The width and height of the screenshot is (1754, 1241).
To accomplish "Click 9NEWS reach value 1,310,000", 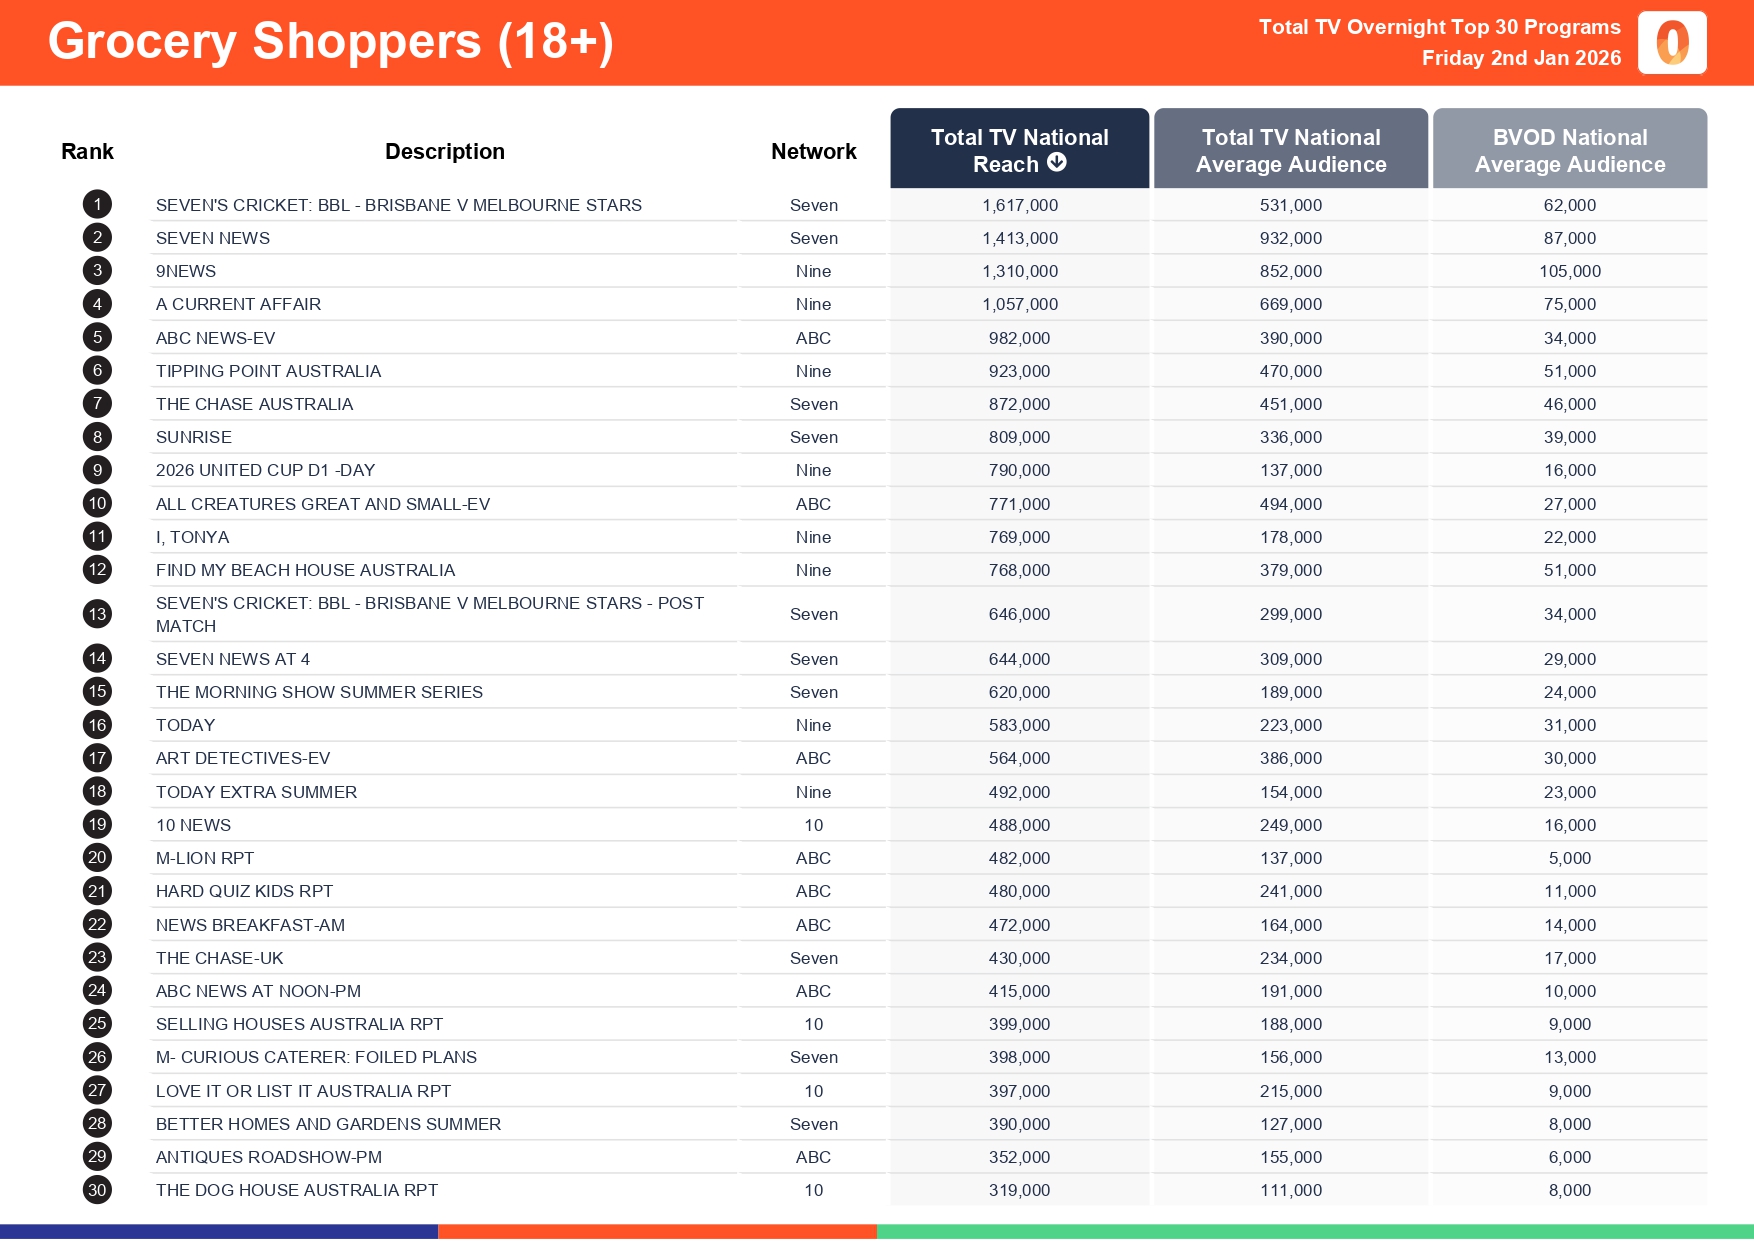I will 1019,271.
